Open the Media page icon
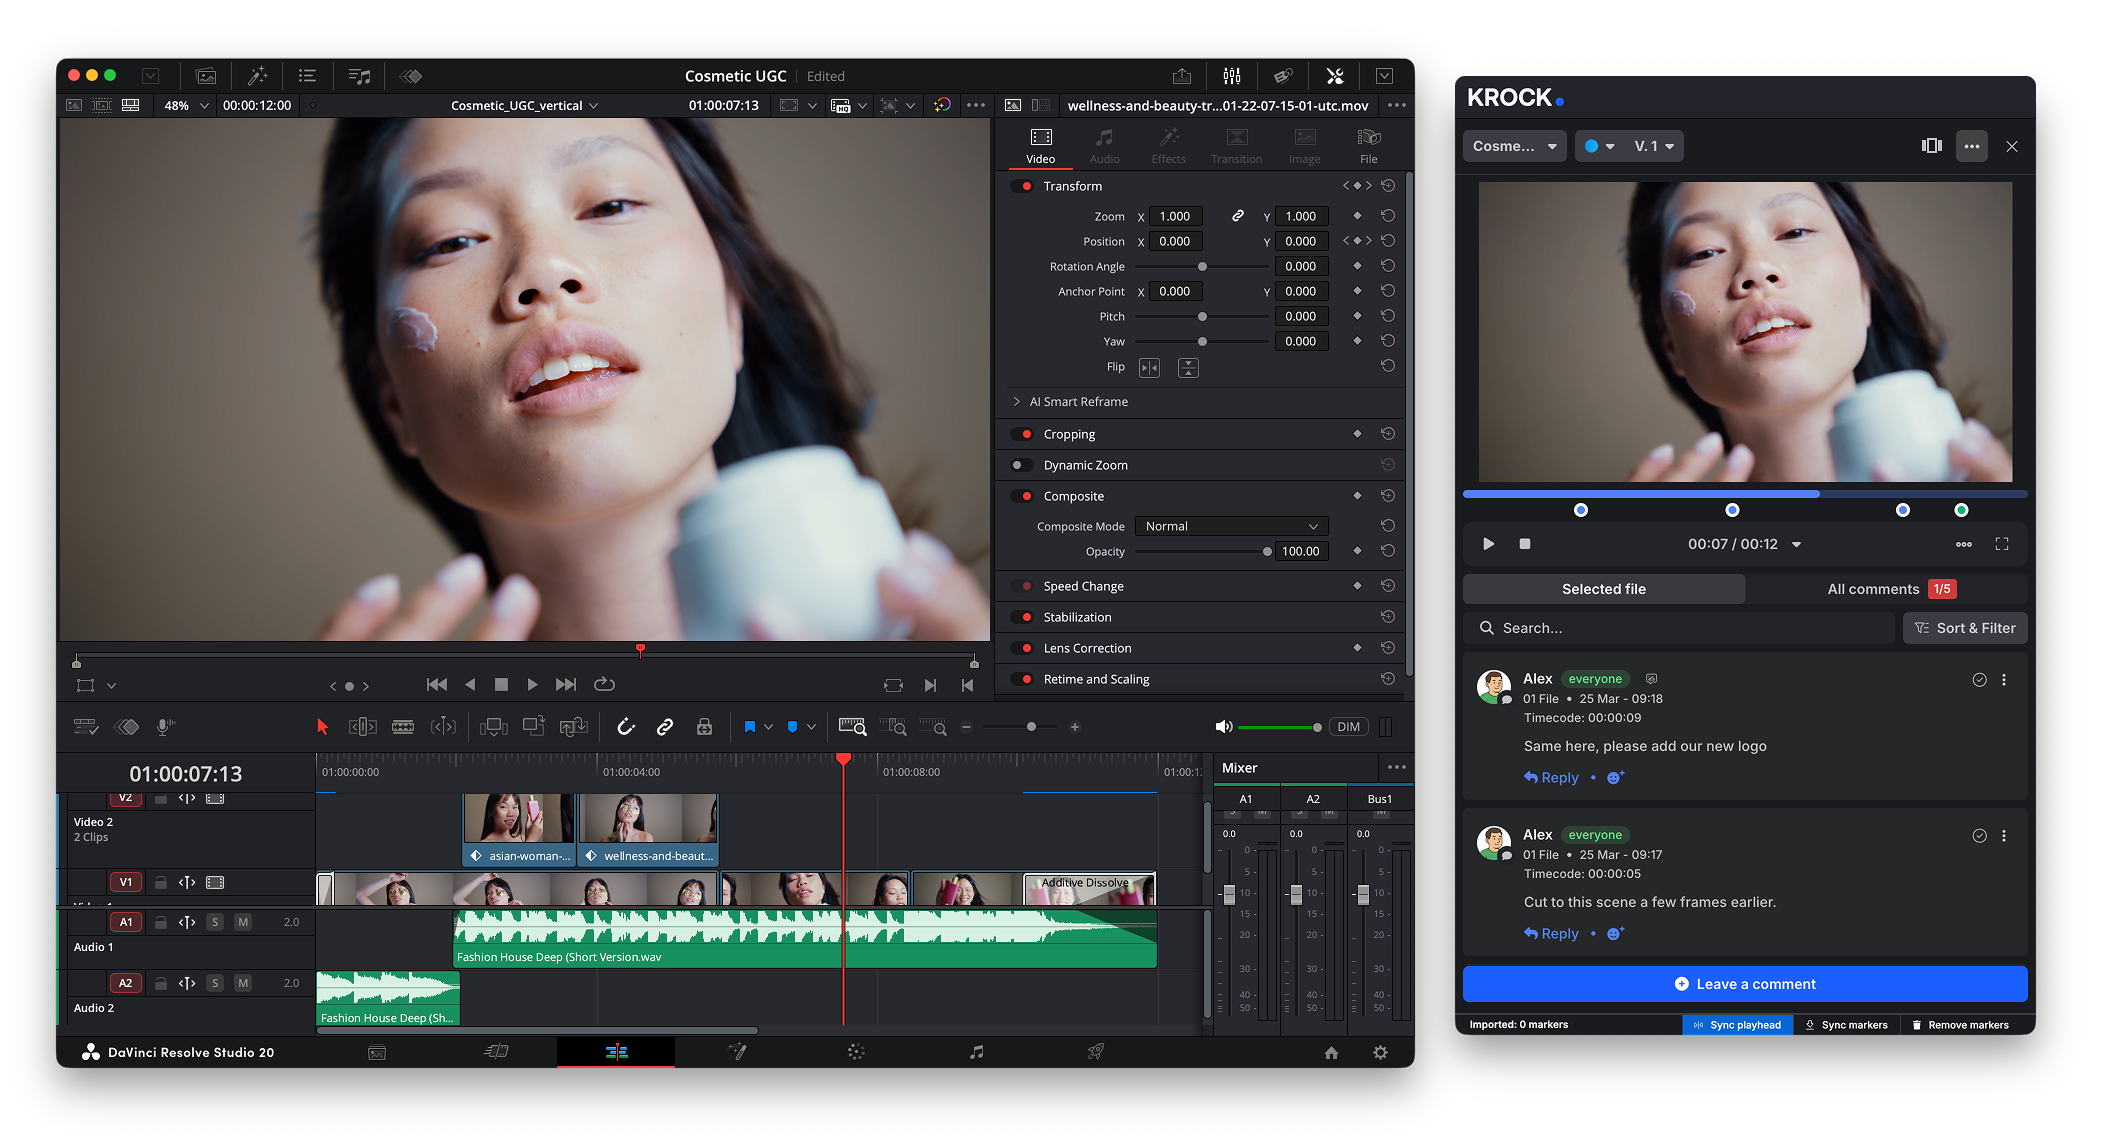The height and width of the screenshot is (1142, 2103). click(x=377, y=1052)
